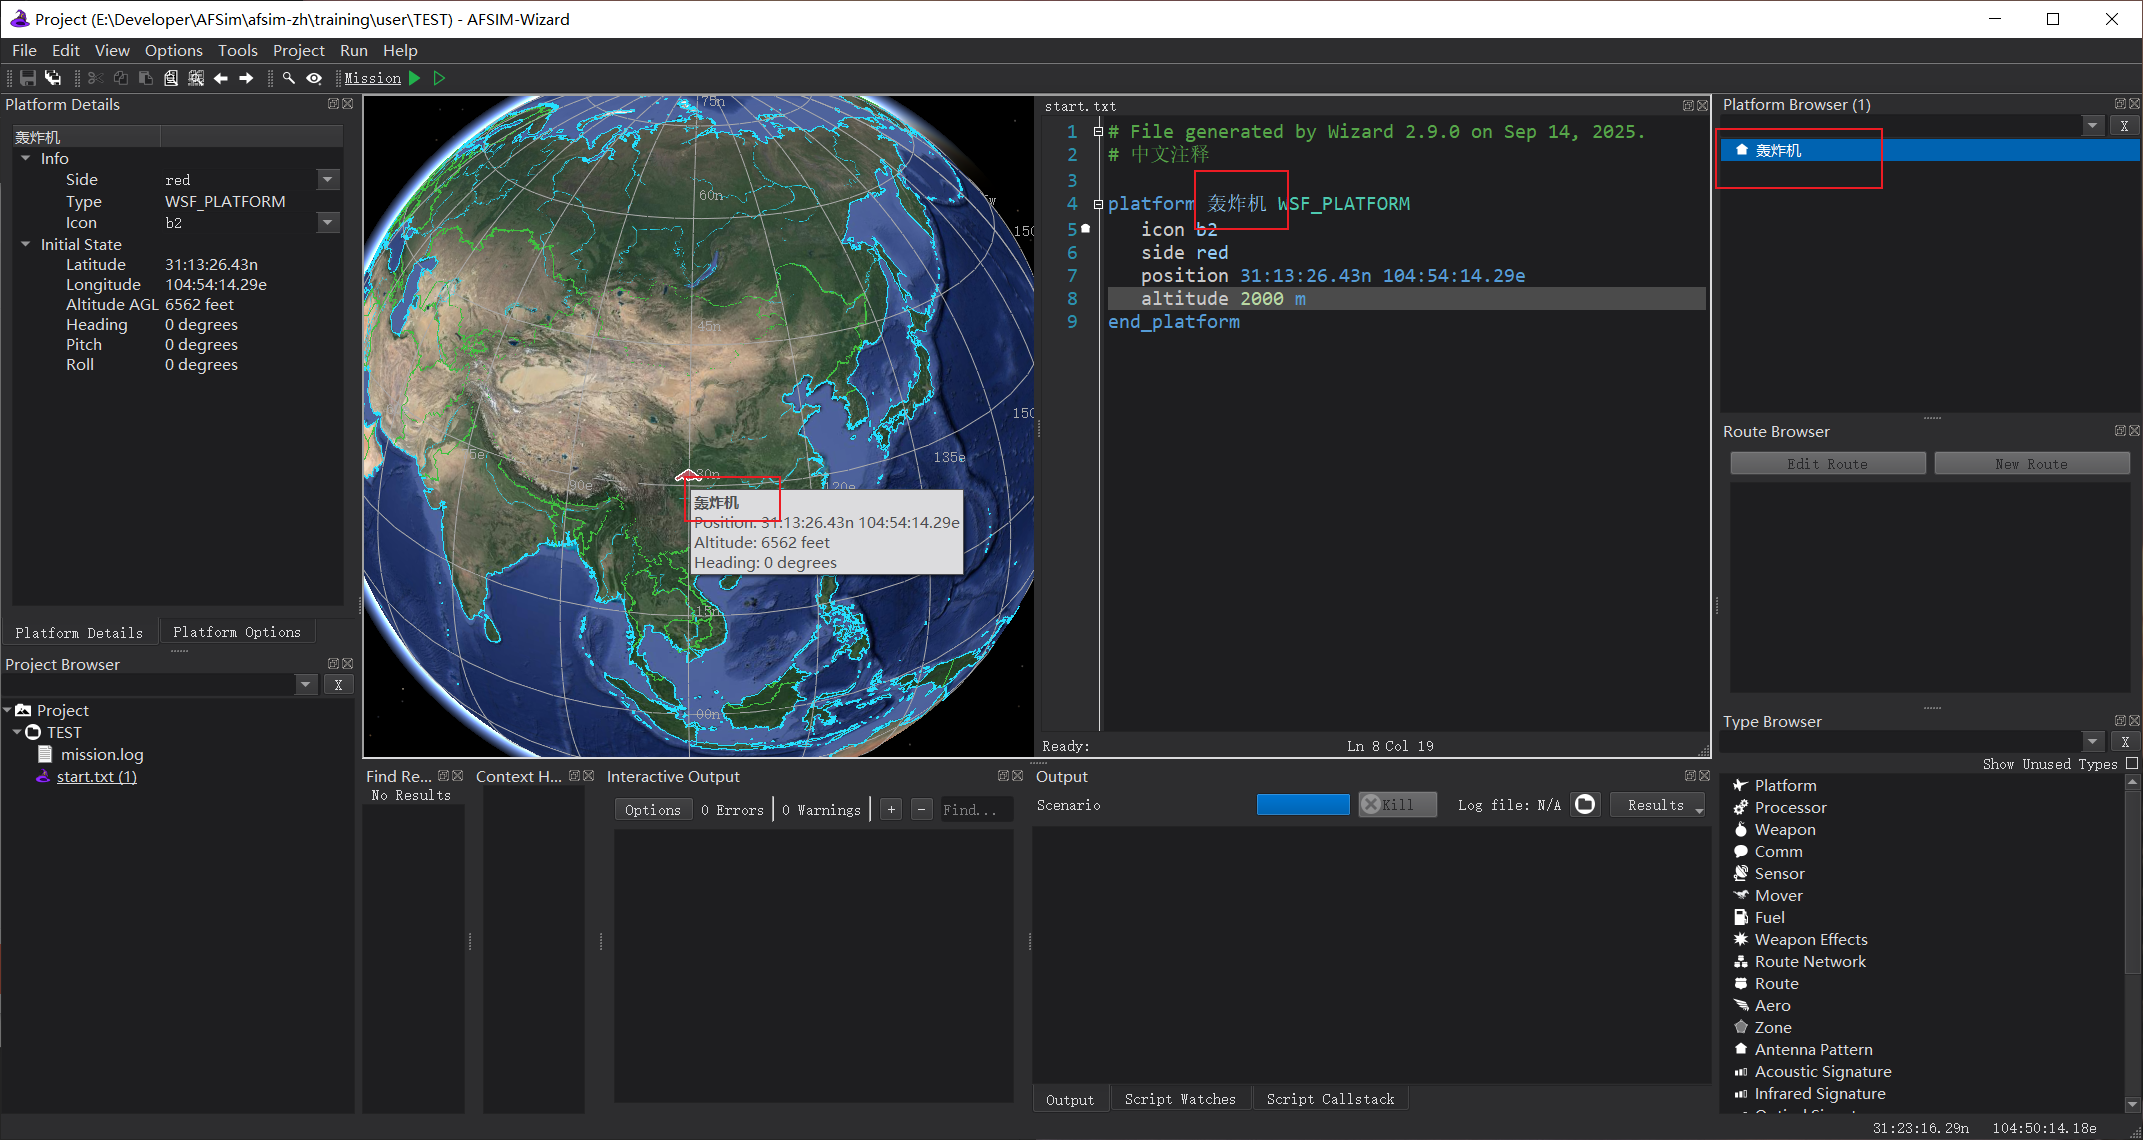Switch to the Platform Options tab
2143x1140 pixels.
pyautogui.click(x=236, y=632)
